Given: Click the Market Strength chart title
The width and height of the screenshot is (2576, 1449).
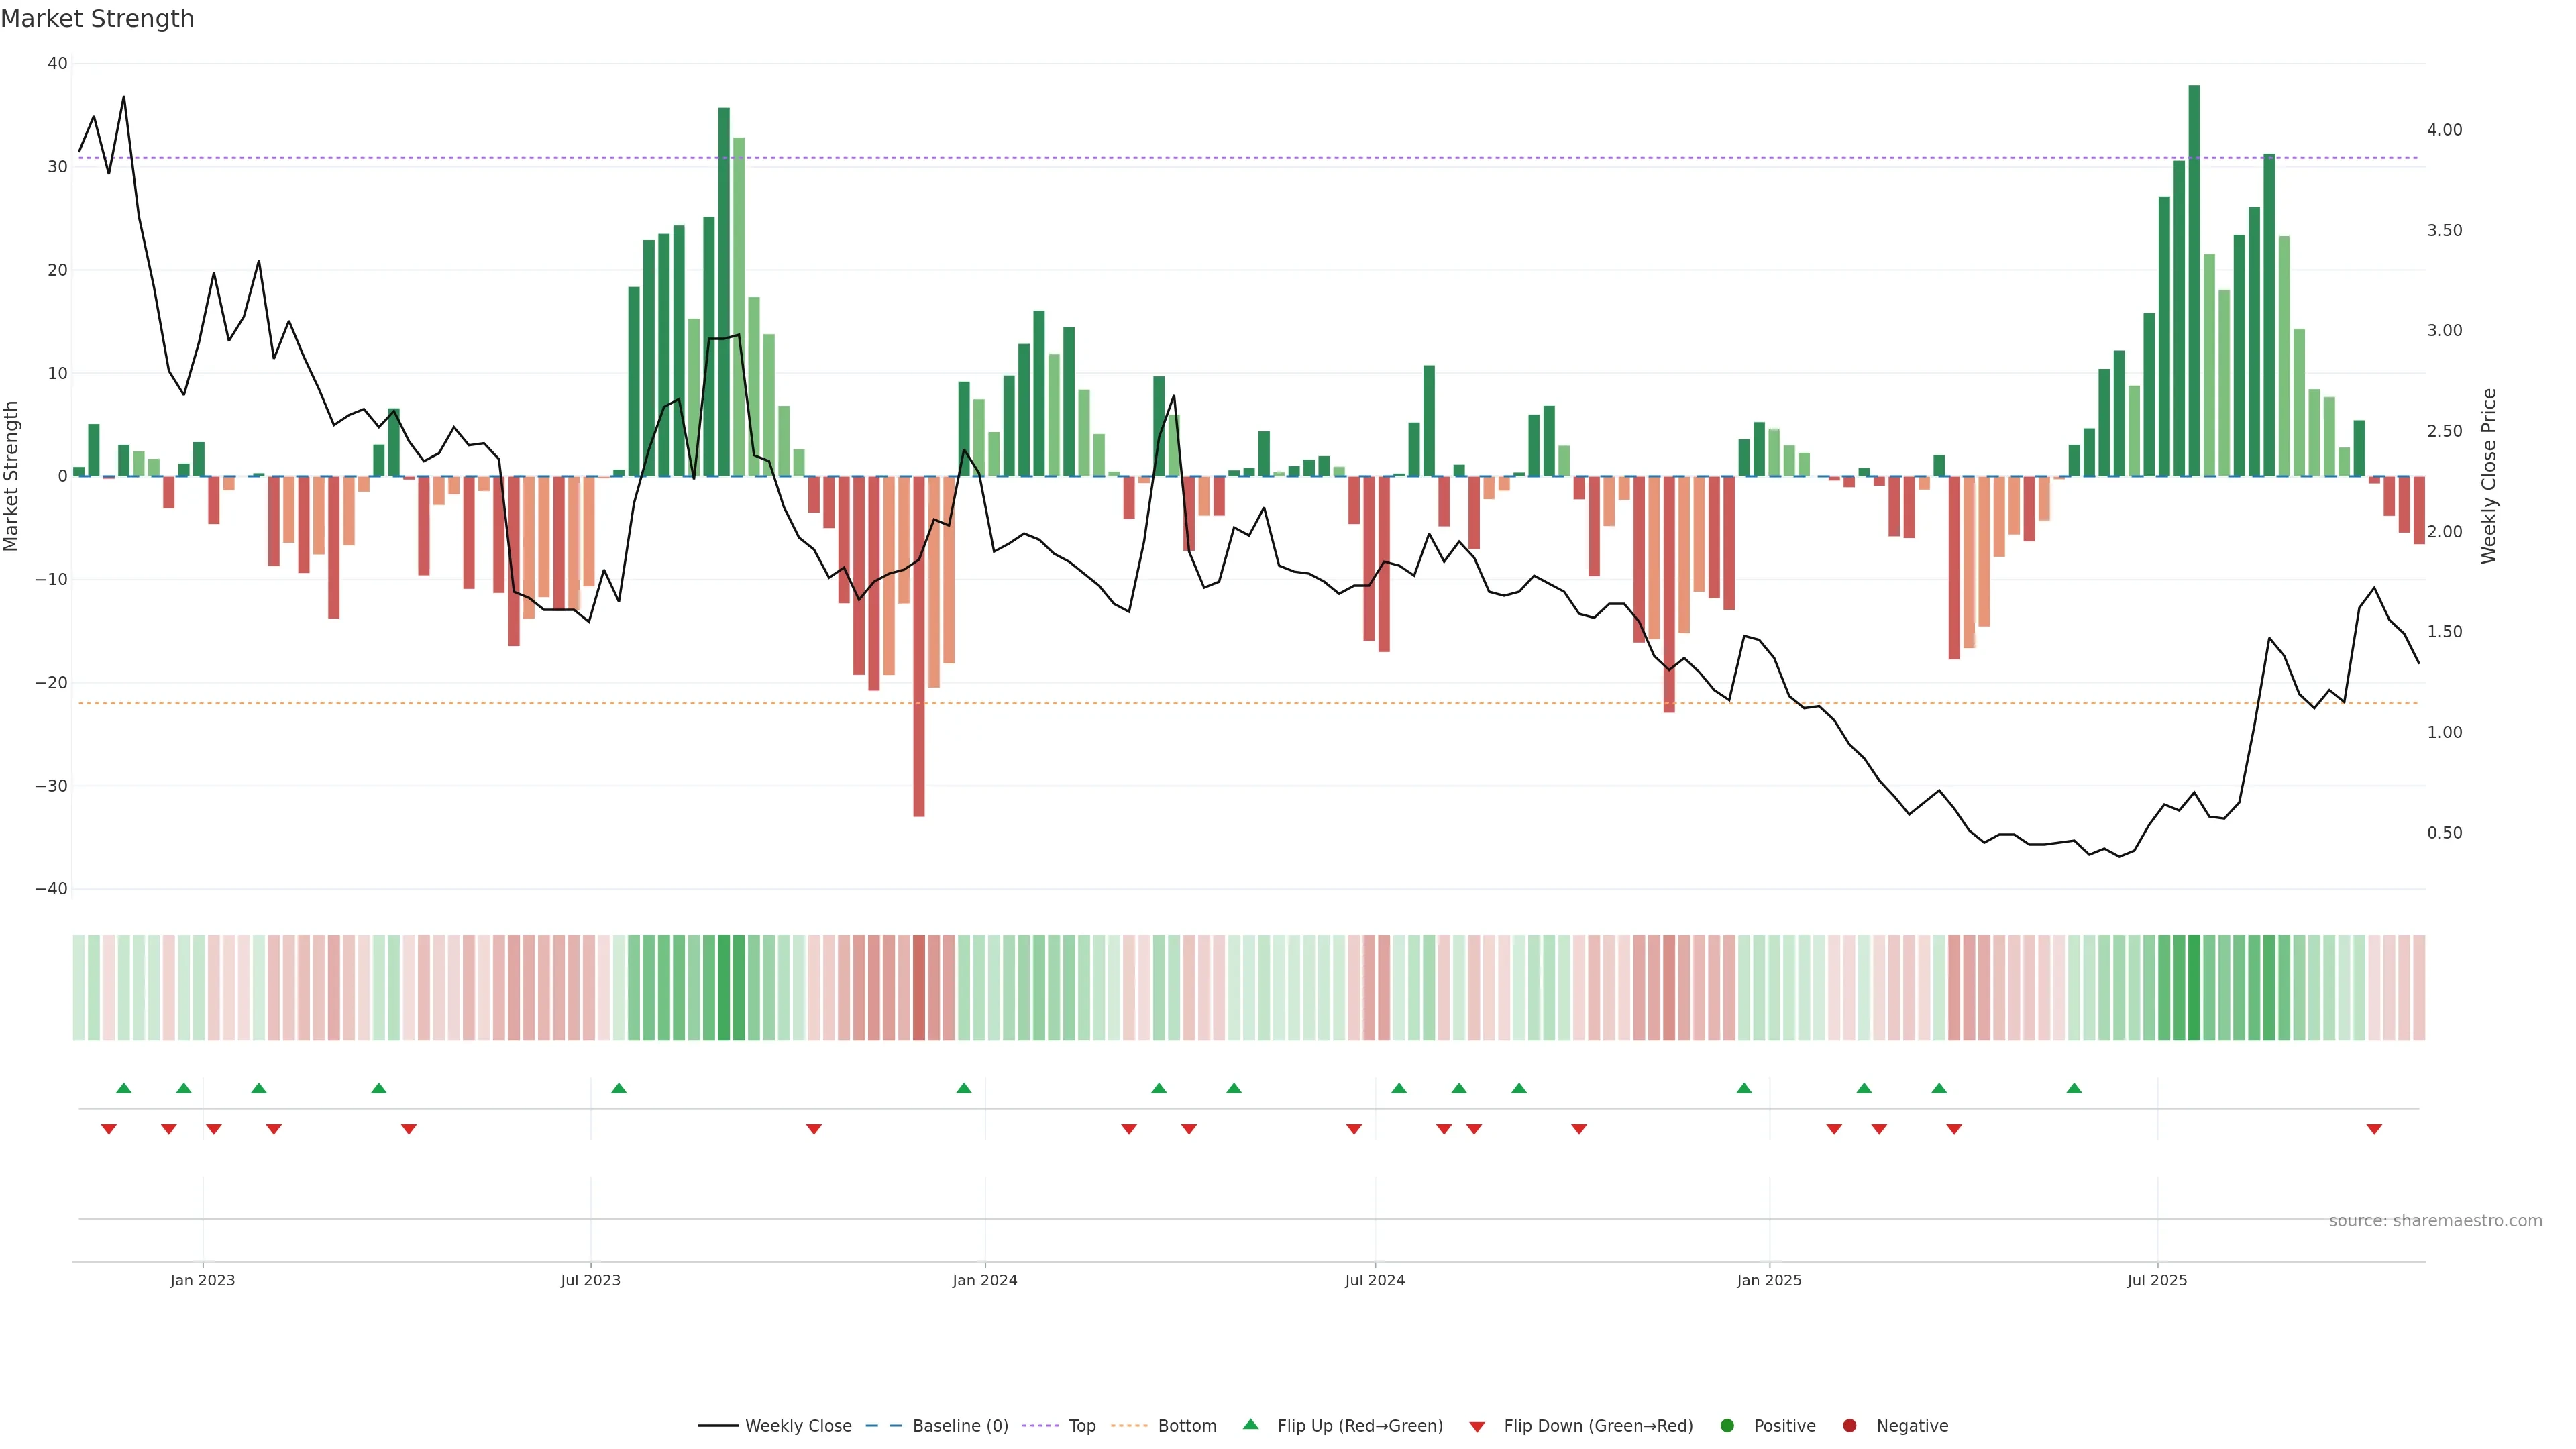Looking at the screenshot, I should point(97,19).
